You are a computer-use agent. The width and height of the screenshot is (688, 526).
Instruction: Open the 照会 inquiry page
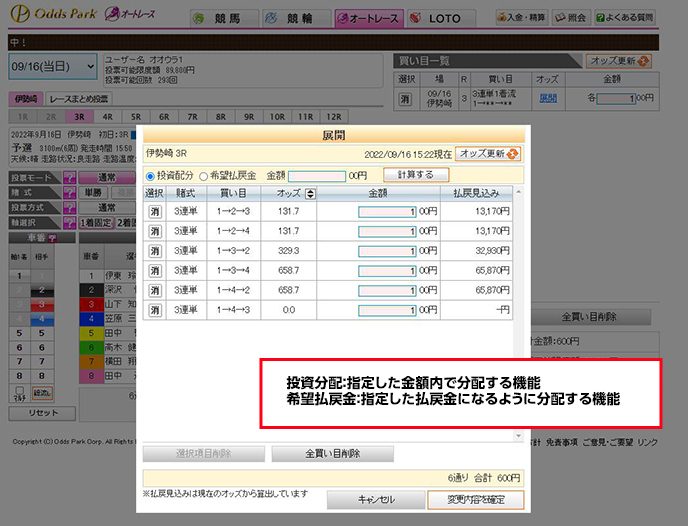click(570, 18)
